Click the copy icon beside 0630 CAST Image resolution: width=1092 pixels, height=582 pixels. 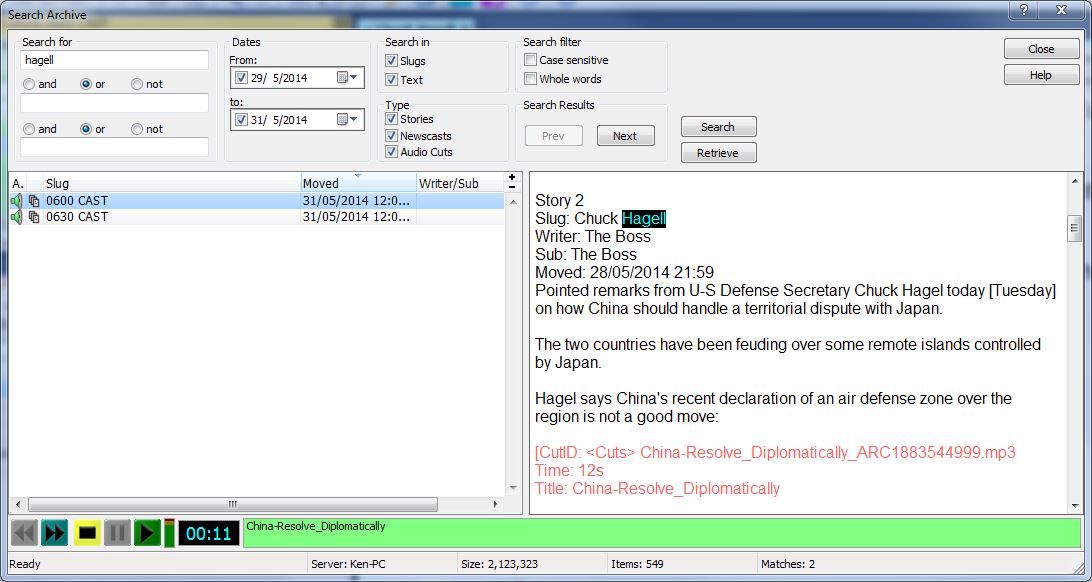pyautogui.click(x=33, y=217)
